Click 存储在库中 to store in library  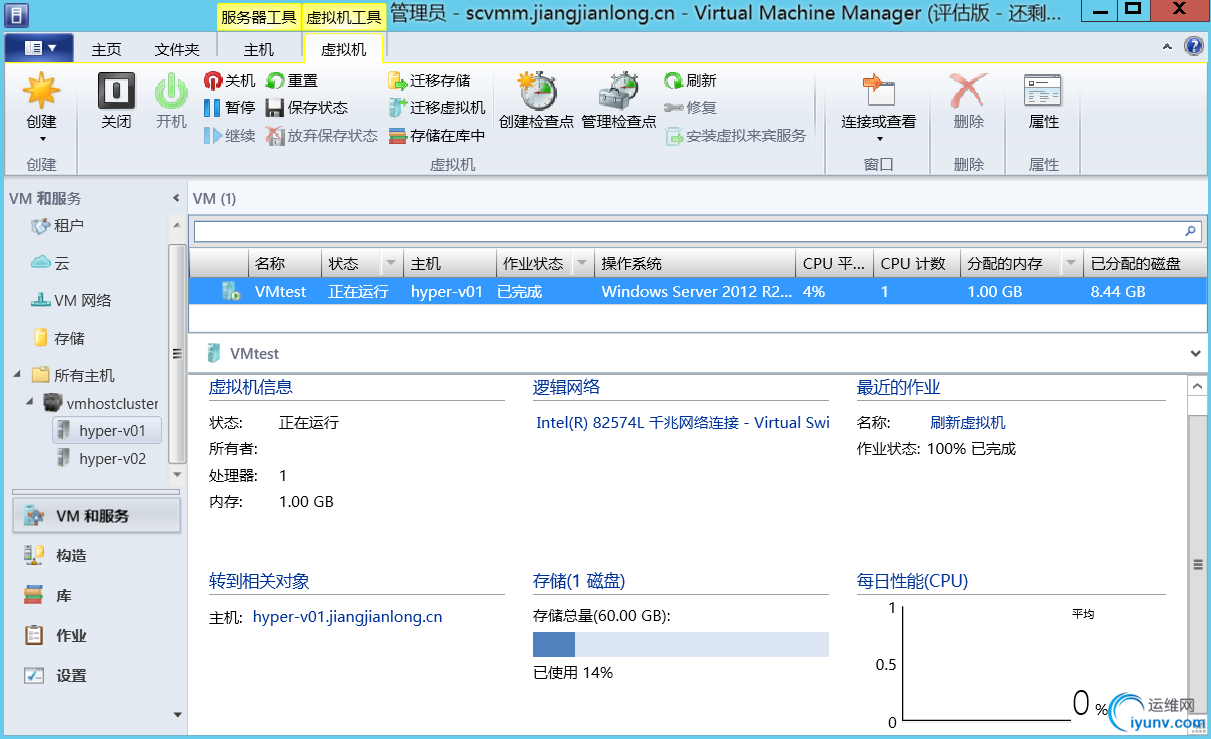coord(437,135)
